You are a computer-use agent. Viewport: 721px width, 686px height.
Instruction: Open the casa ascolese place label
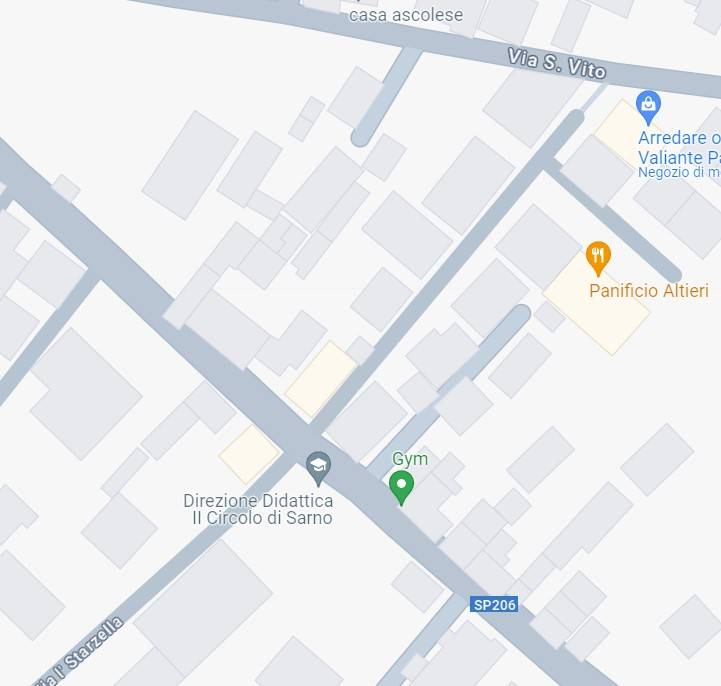[x=406, y=15]
